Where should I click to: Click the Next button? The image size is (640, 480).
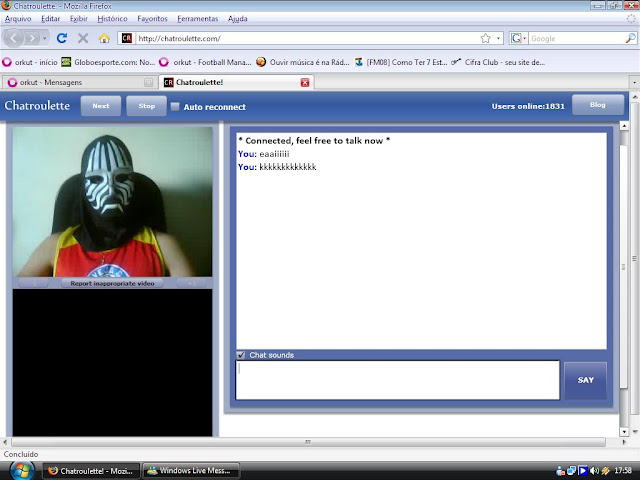[x=101, y=106]
